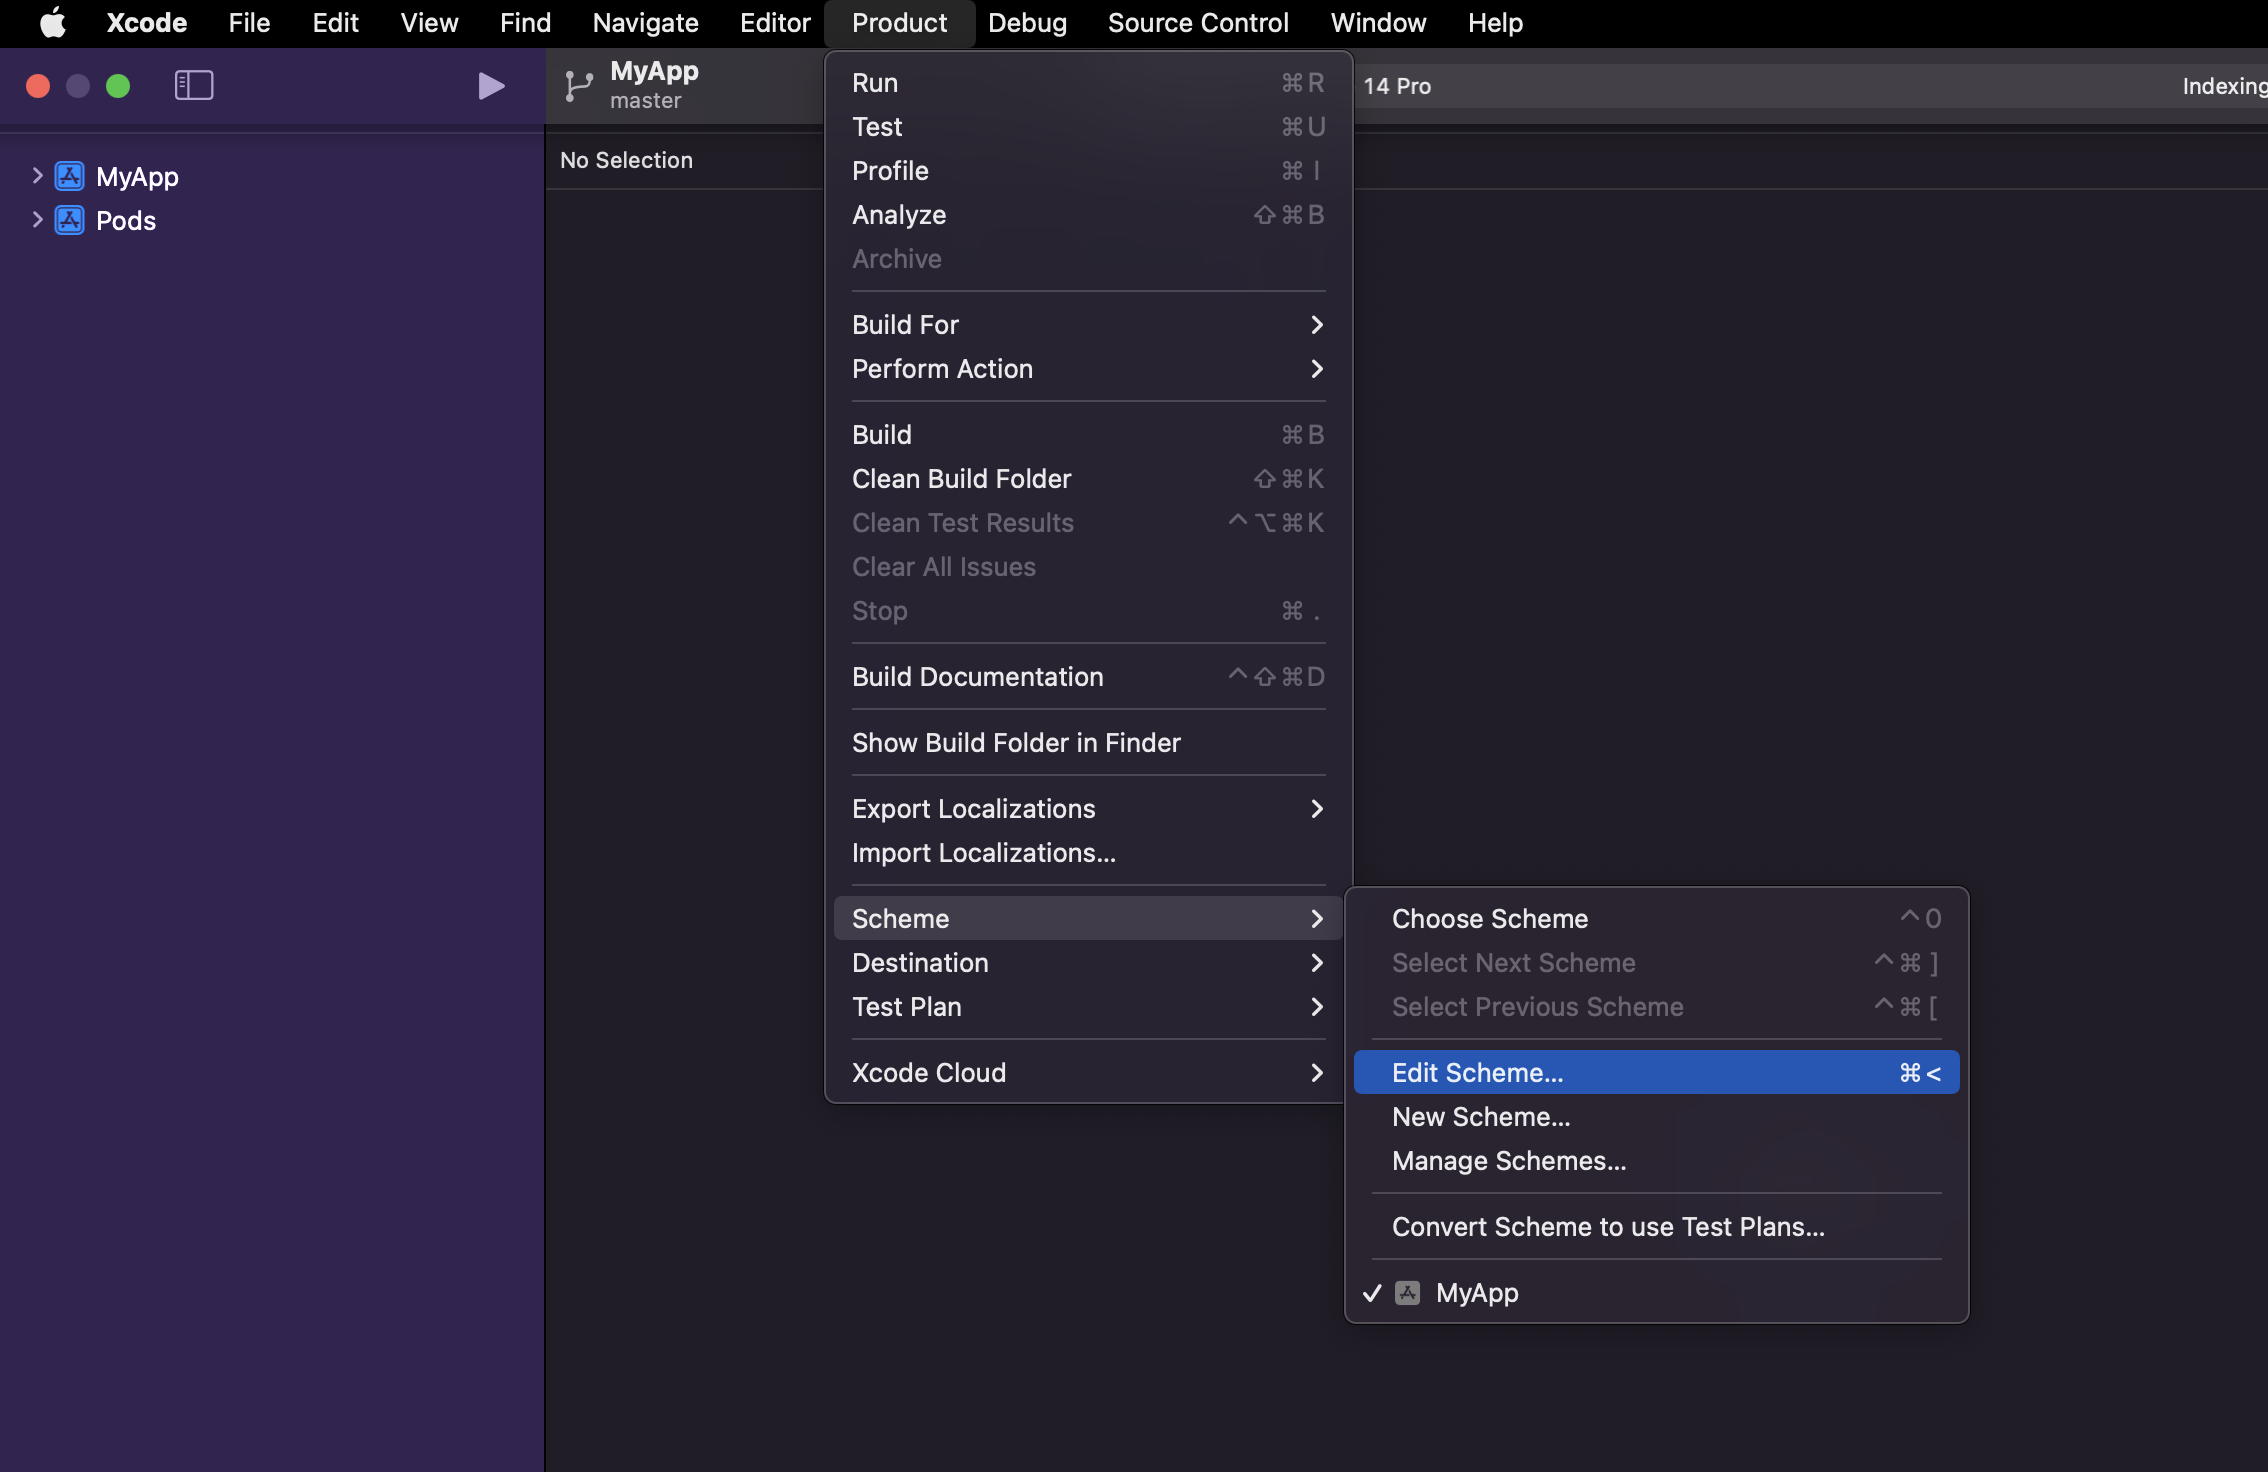Select Run from Product menu
The image size is (2268, 1472).
click(1088, 83)
